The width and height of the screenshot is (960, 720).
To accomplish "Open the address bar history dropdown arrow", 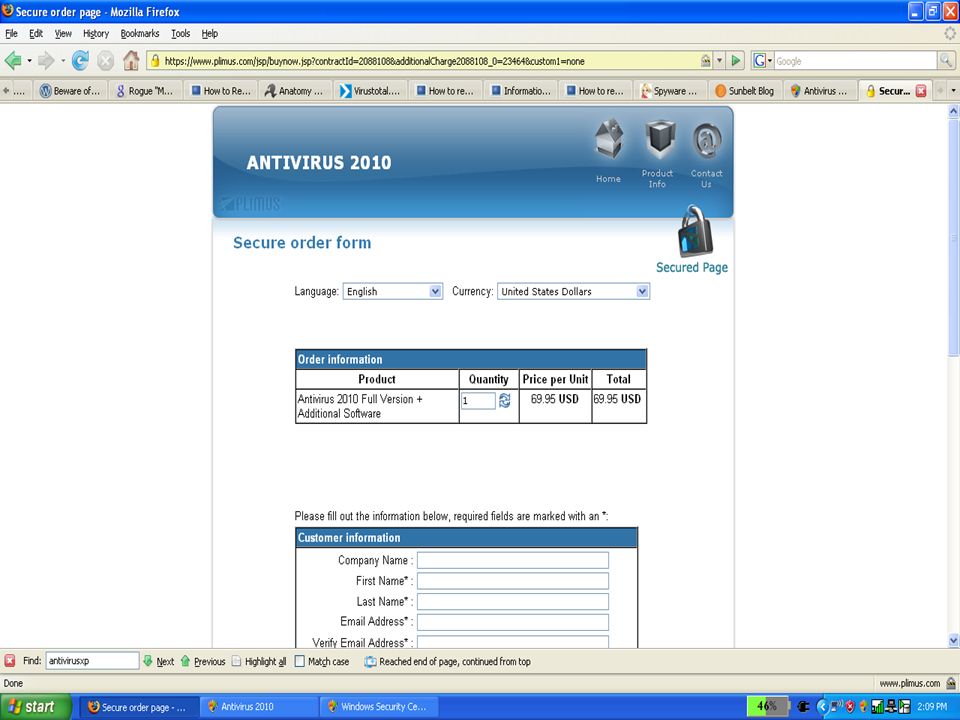I will pos(719,61).
